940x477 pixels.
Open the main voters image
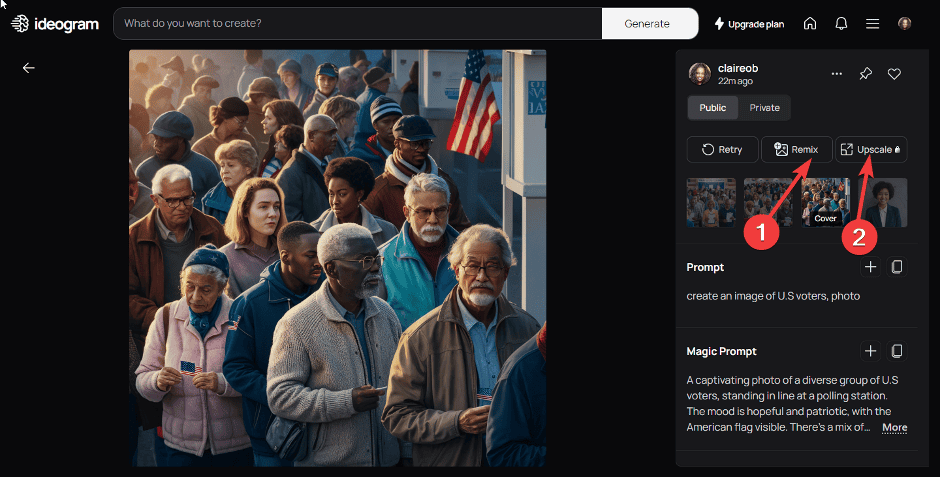tap(338, 258)
